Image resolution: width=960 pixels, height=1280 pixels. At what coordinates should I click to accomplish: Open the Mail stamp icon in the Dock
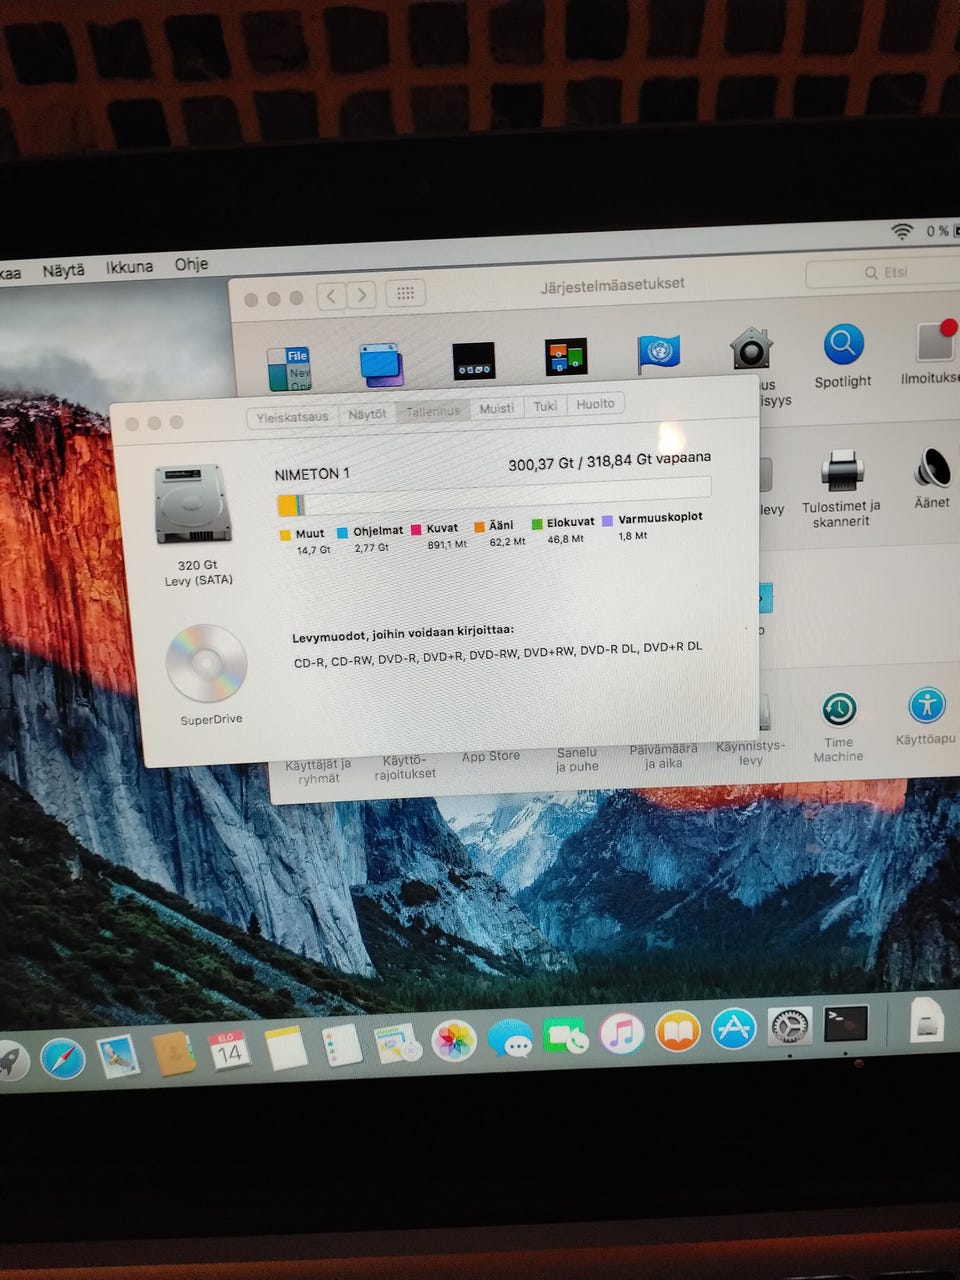coord(118,1055)
